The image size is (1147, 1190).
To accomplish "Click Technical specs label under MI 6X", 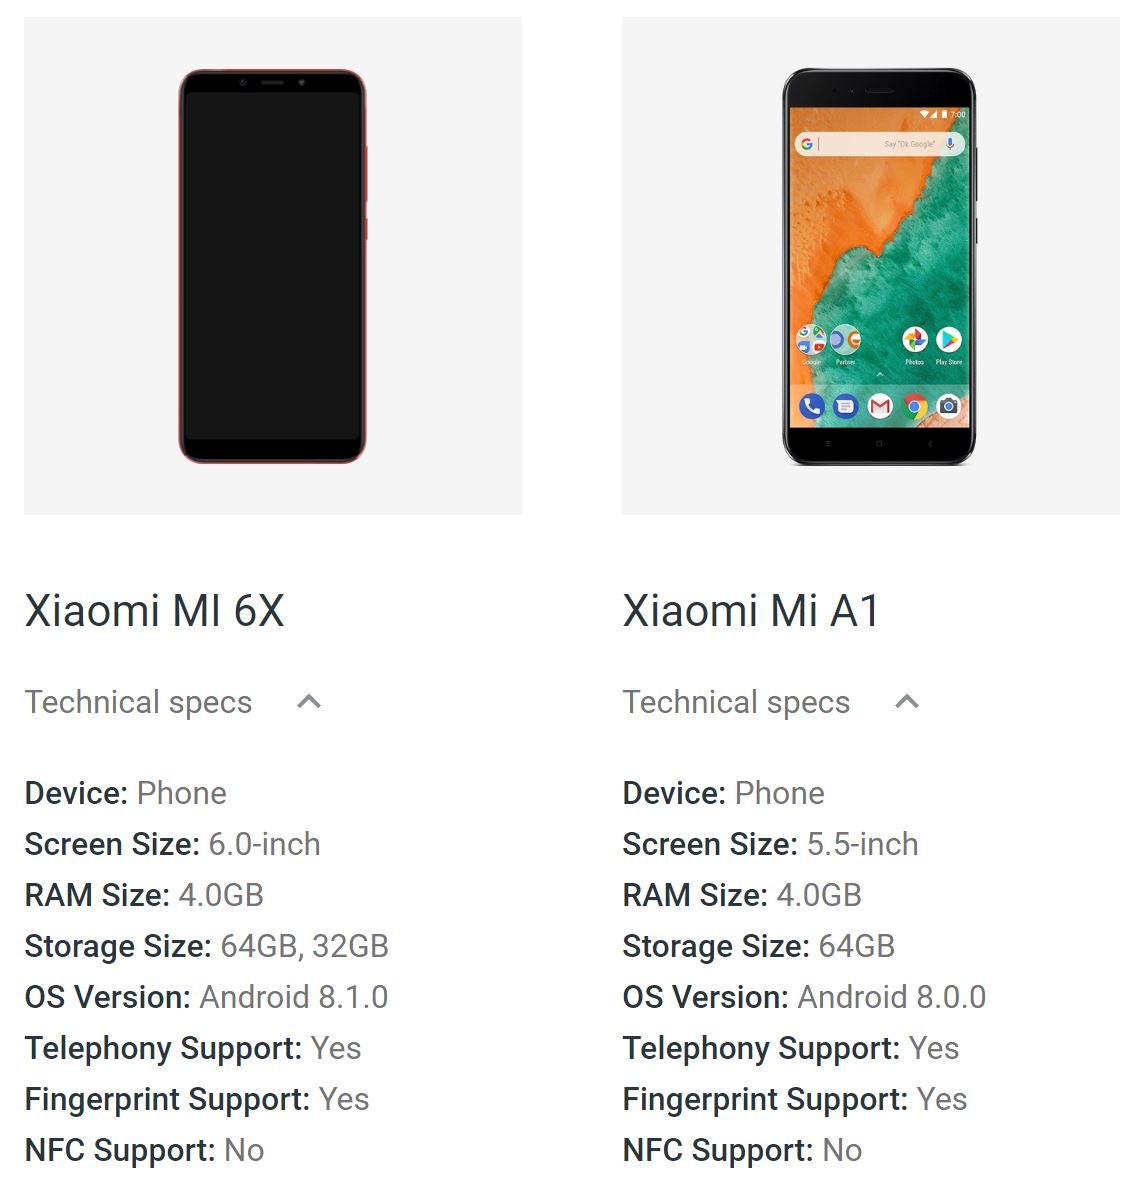I will tap(138, 702).
